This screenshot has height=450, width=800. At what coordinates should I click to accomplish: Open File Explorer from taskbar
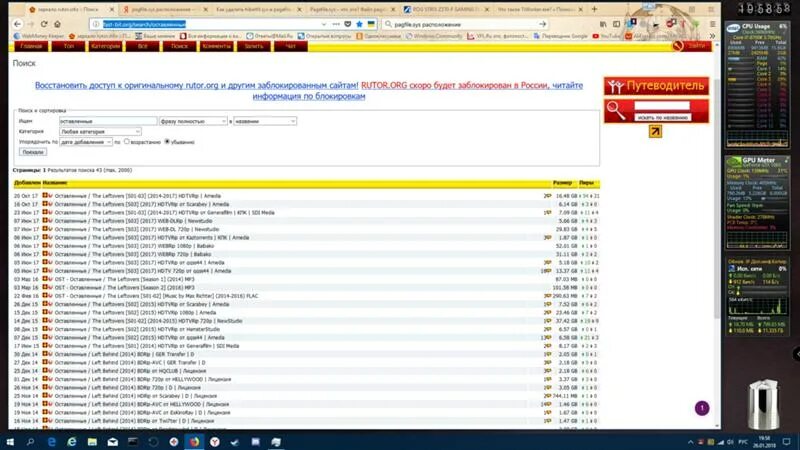(x=92, y=441)
